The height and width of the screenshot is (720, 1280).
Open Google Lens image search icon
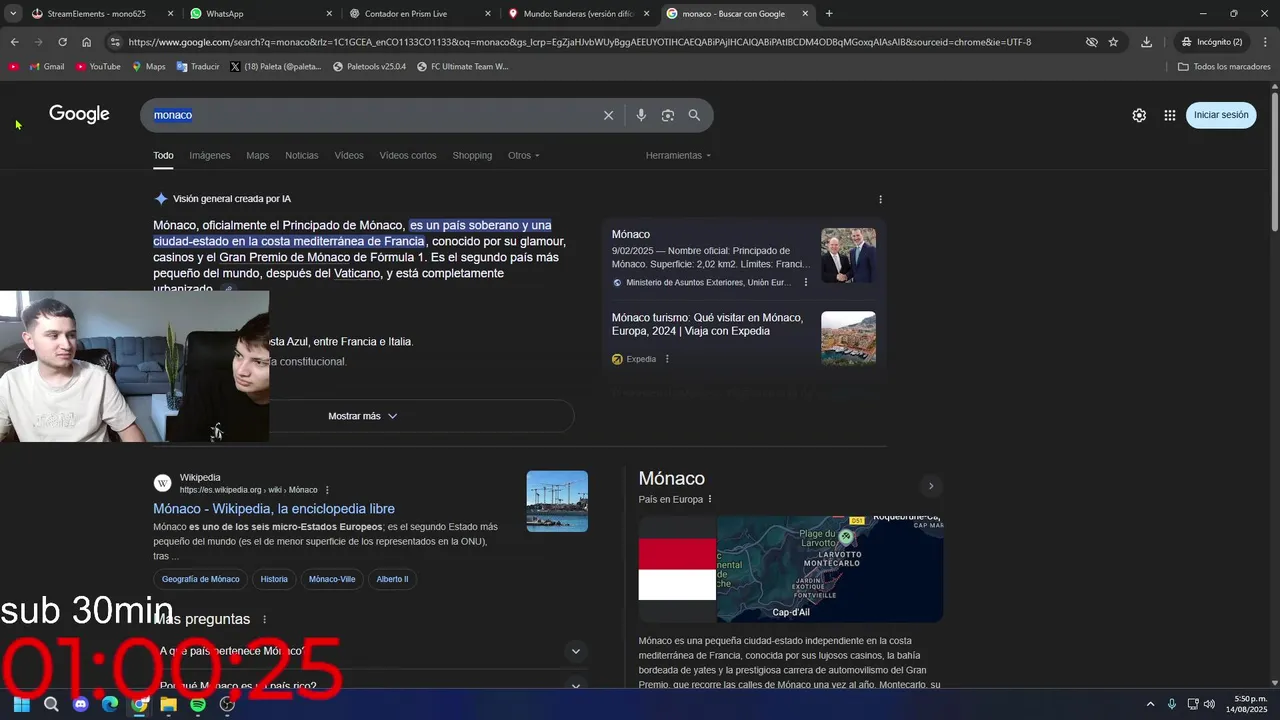pos(668,115)
